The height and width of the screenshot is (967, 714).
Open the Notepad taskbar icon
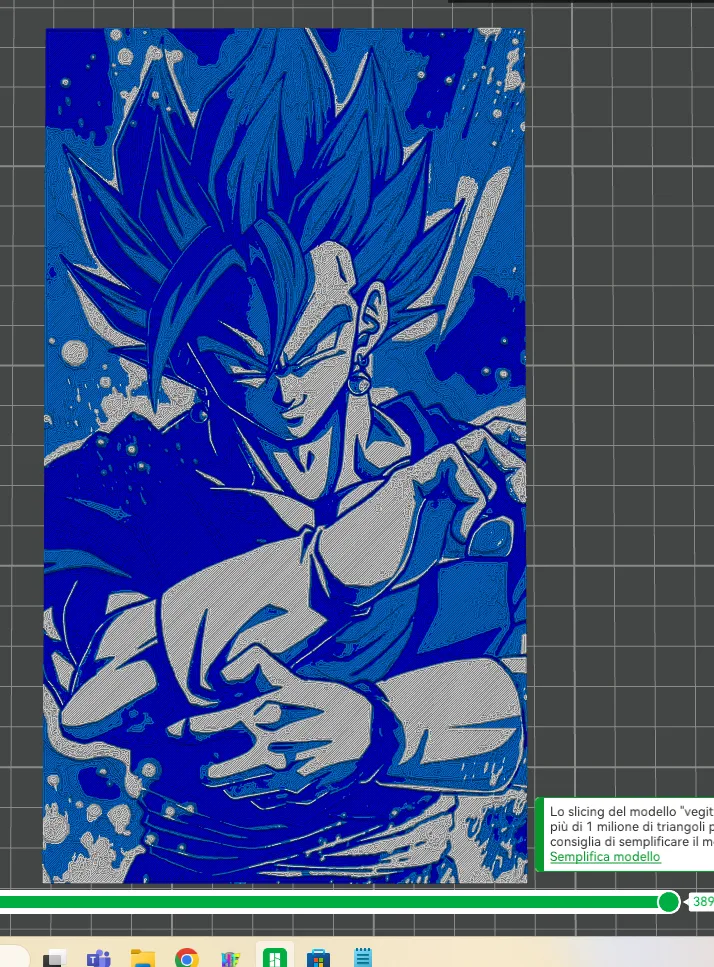coord(363,958)
